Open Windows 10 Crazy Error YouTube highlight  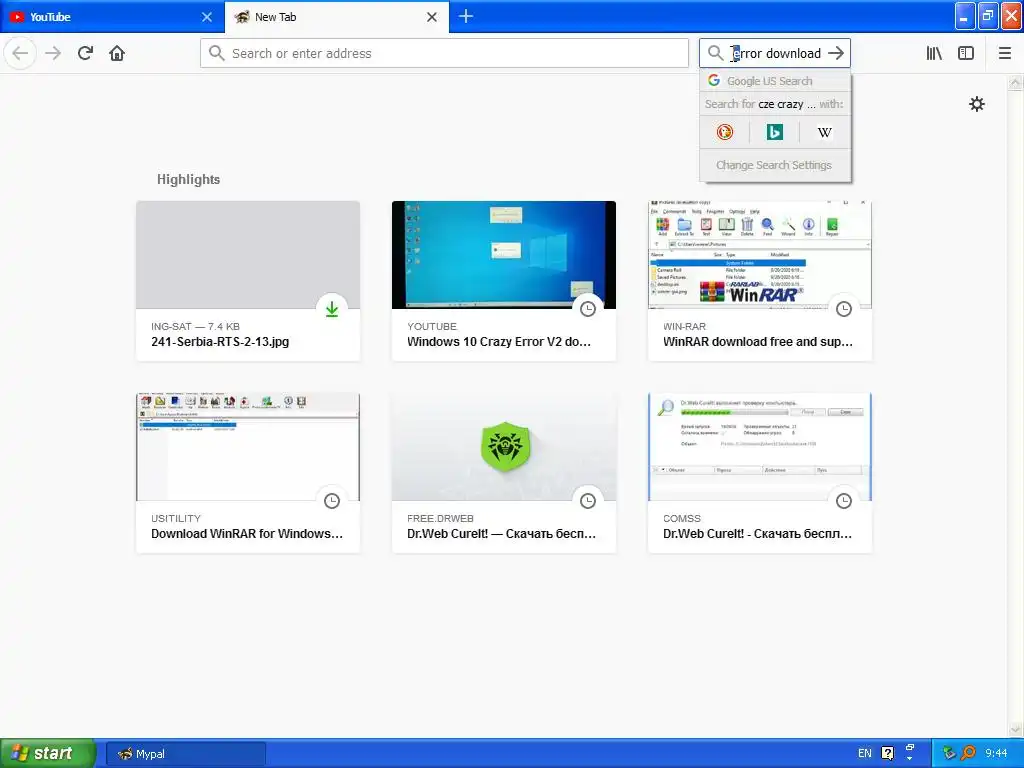tap(504, 281)
